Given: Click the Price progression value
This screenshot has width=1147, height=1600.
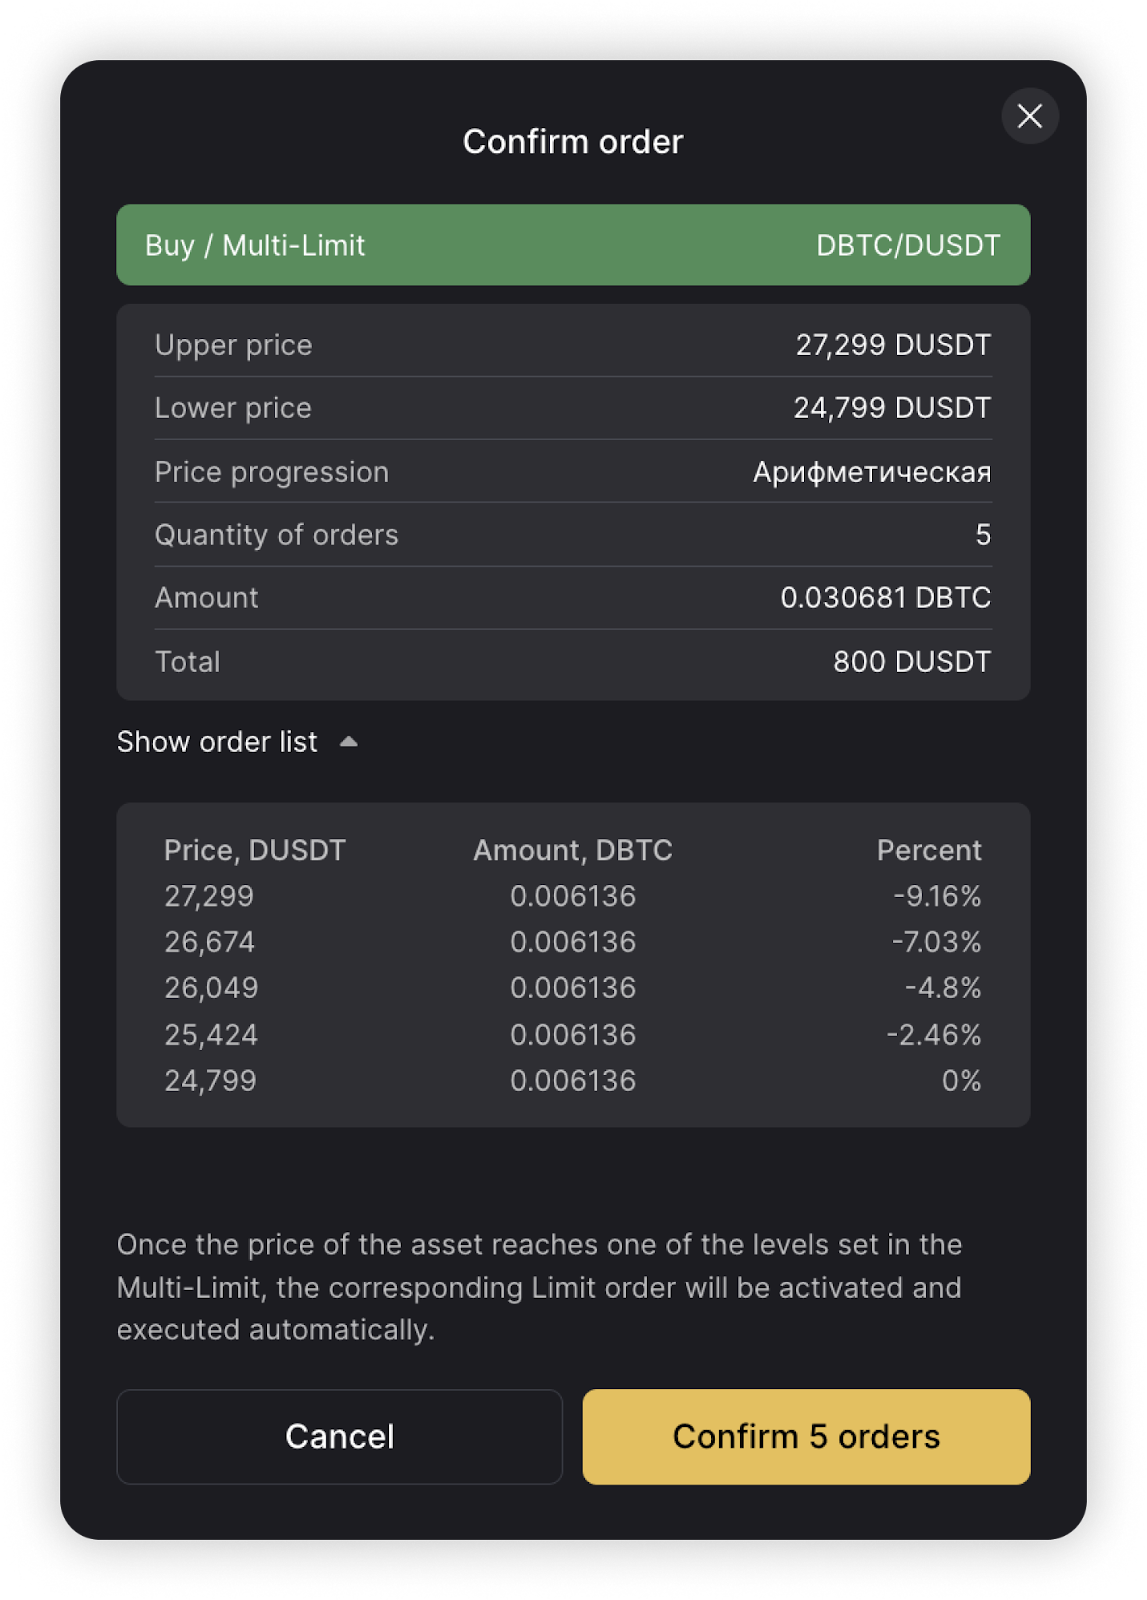Looking at the screenshot, I should point(871,472).
